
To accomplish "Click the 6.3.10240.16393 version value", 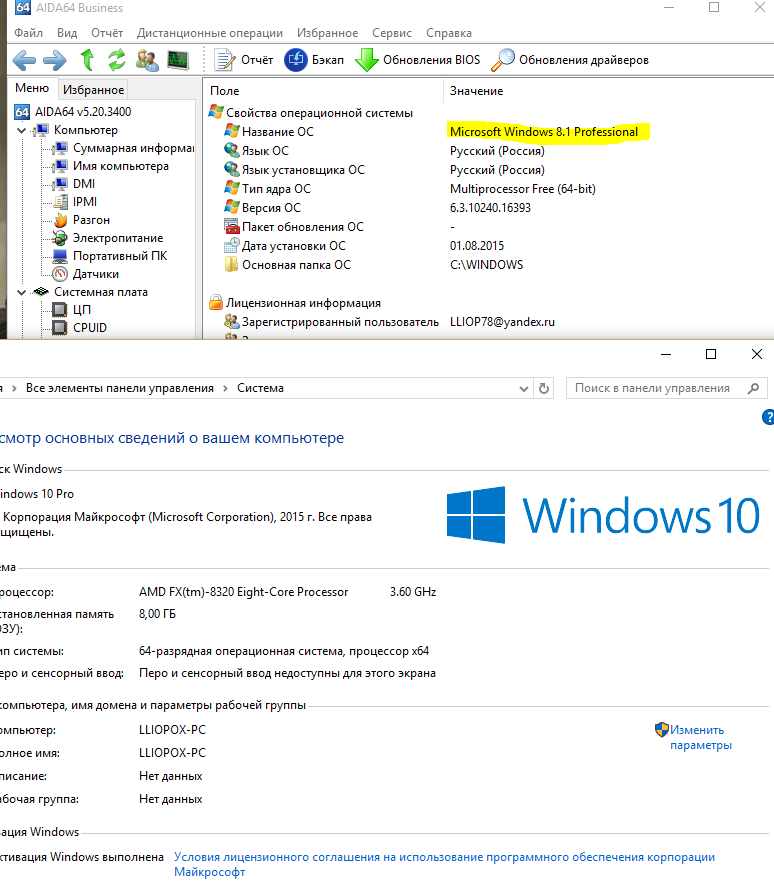I will coord(490,207).
